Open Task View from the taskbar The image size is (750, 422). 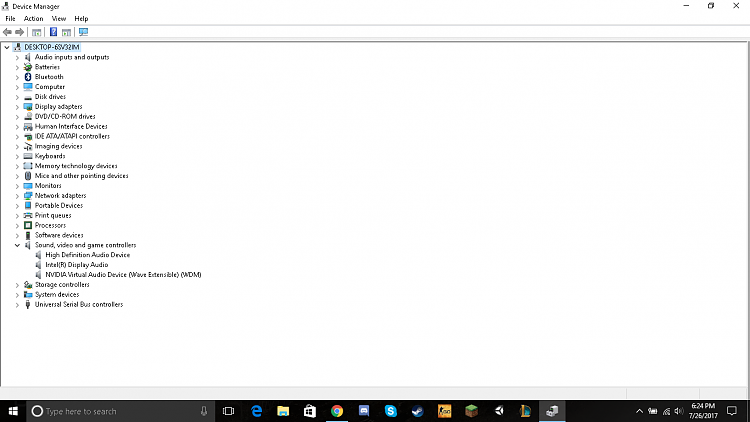(x=229, y=411)
